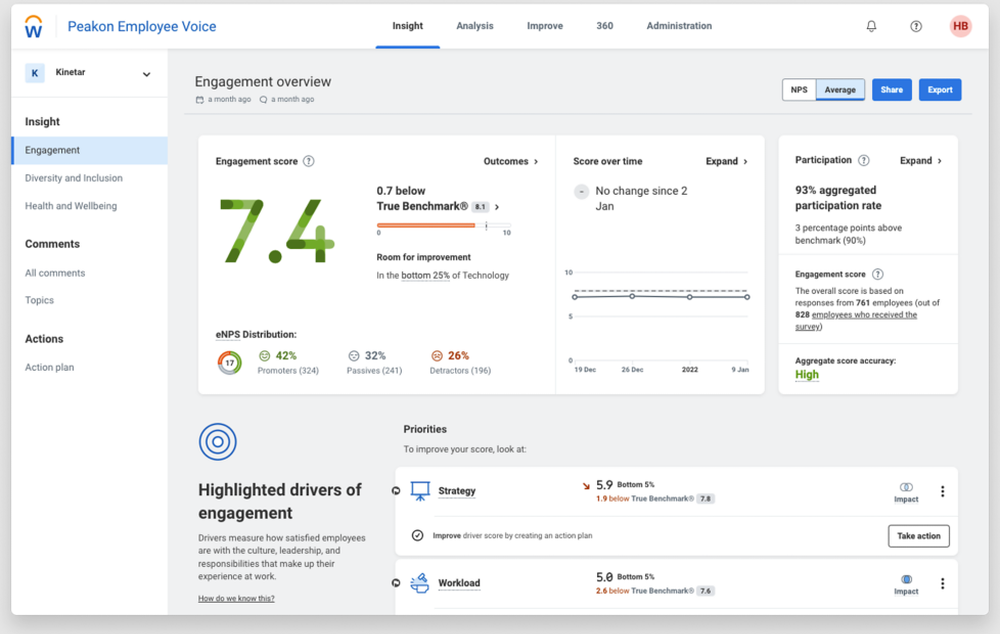Toggle Impact on the Strategy card
Image resolution: width=1000 pixels, height=634 pixels.
pyautogui.click(x=905, y=486)
